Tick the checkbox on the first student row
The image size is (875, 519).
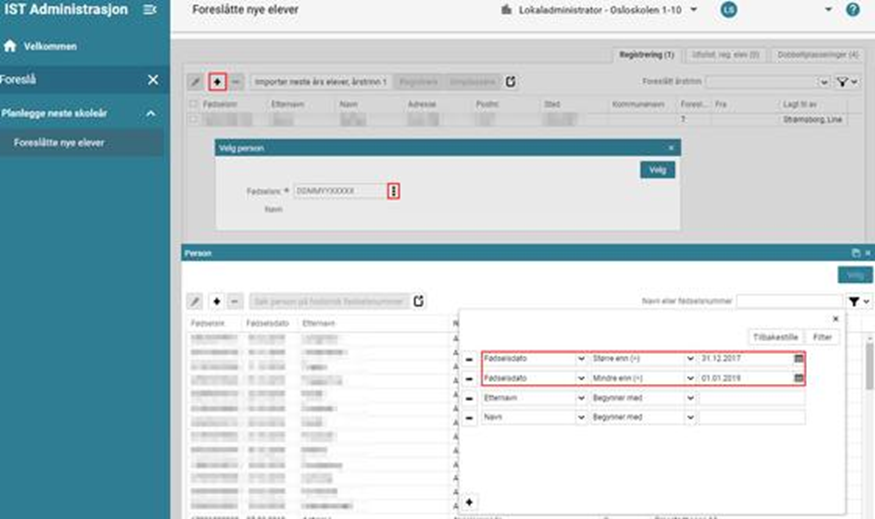[194, 119]
